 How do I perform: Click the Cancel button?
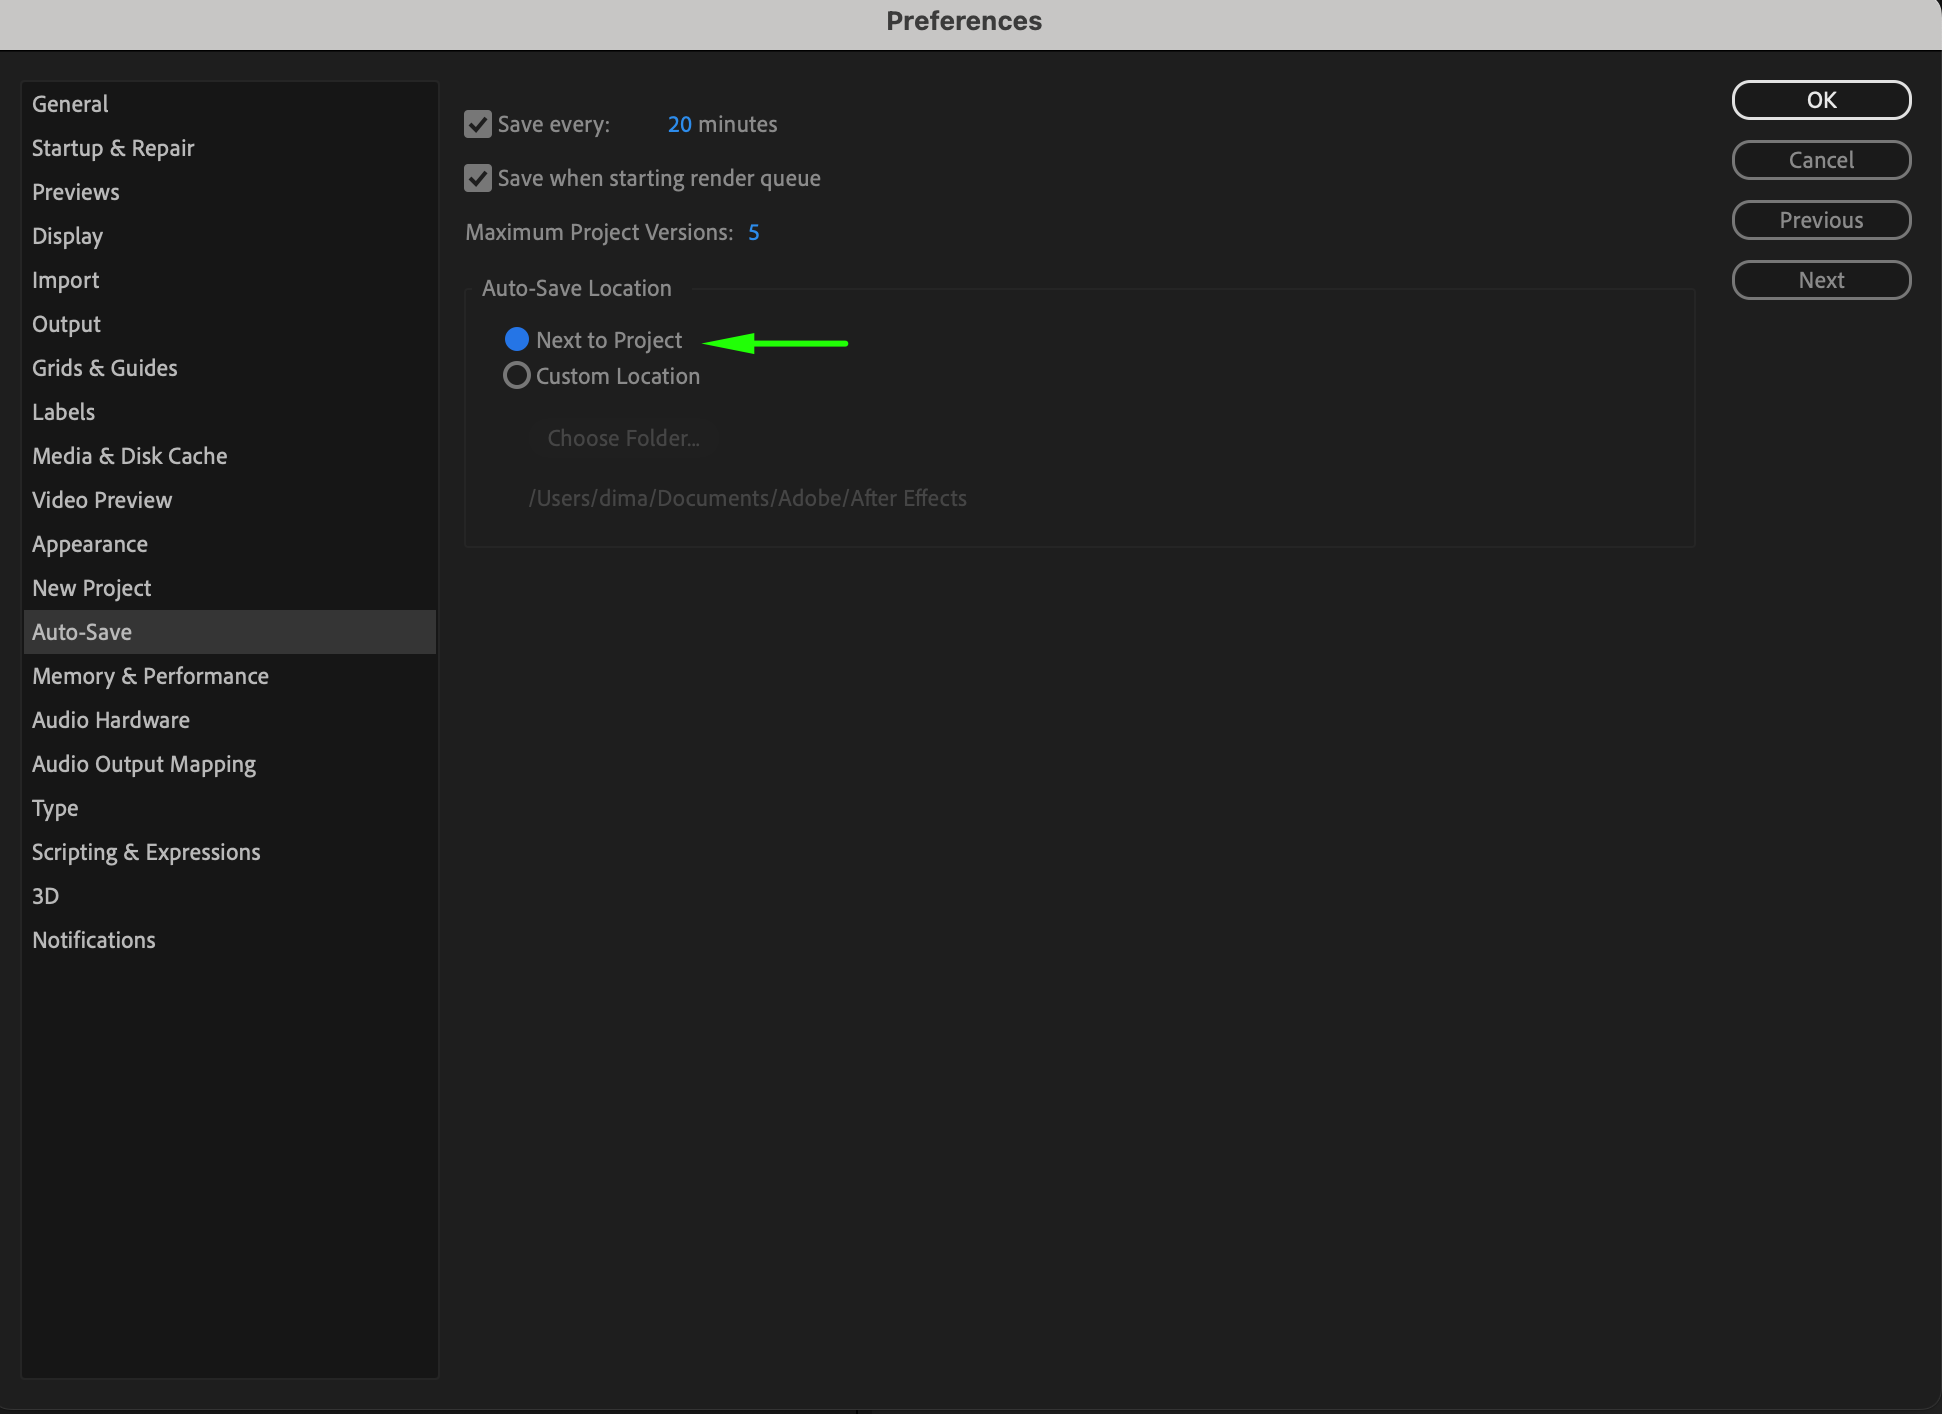1820,160
